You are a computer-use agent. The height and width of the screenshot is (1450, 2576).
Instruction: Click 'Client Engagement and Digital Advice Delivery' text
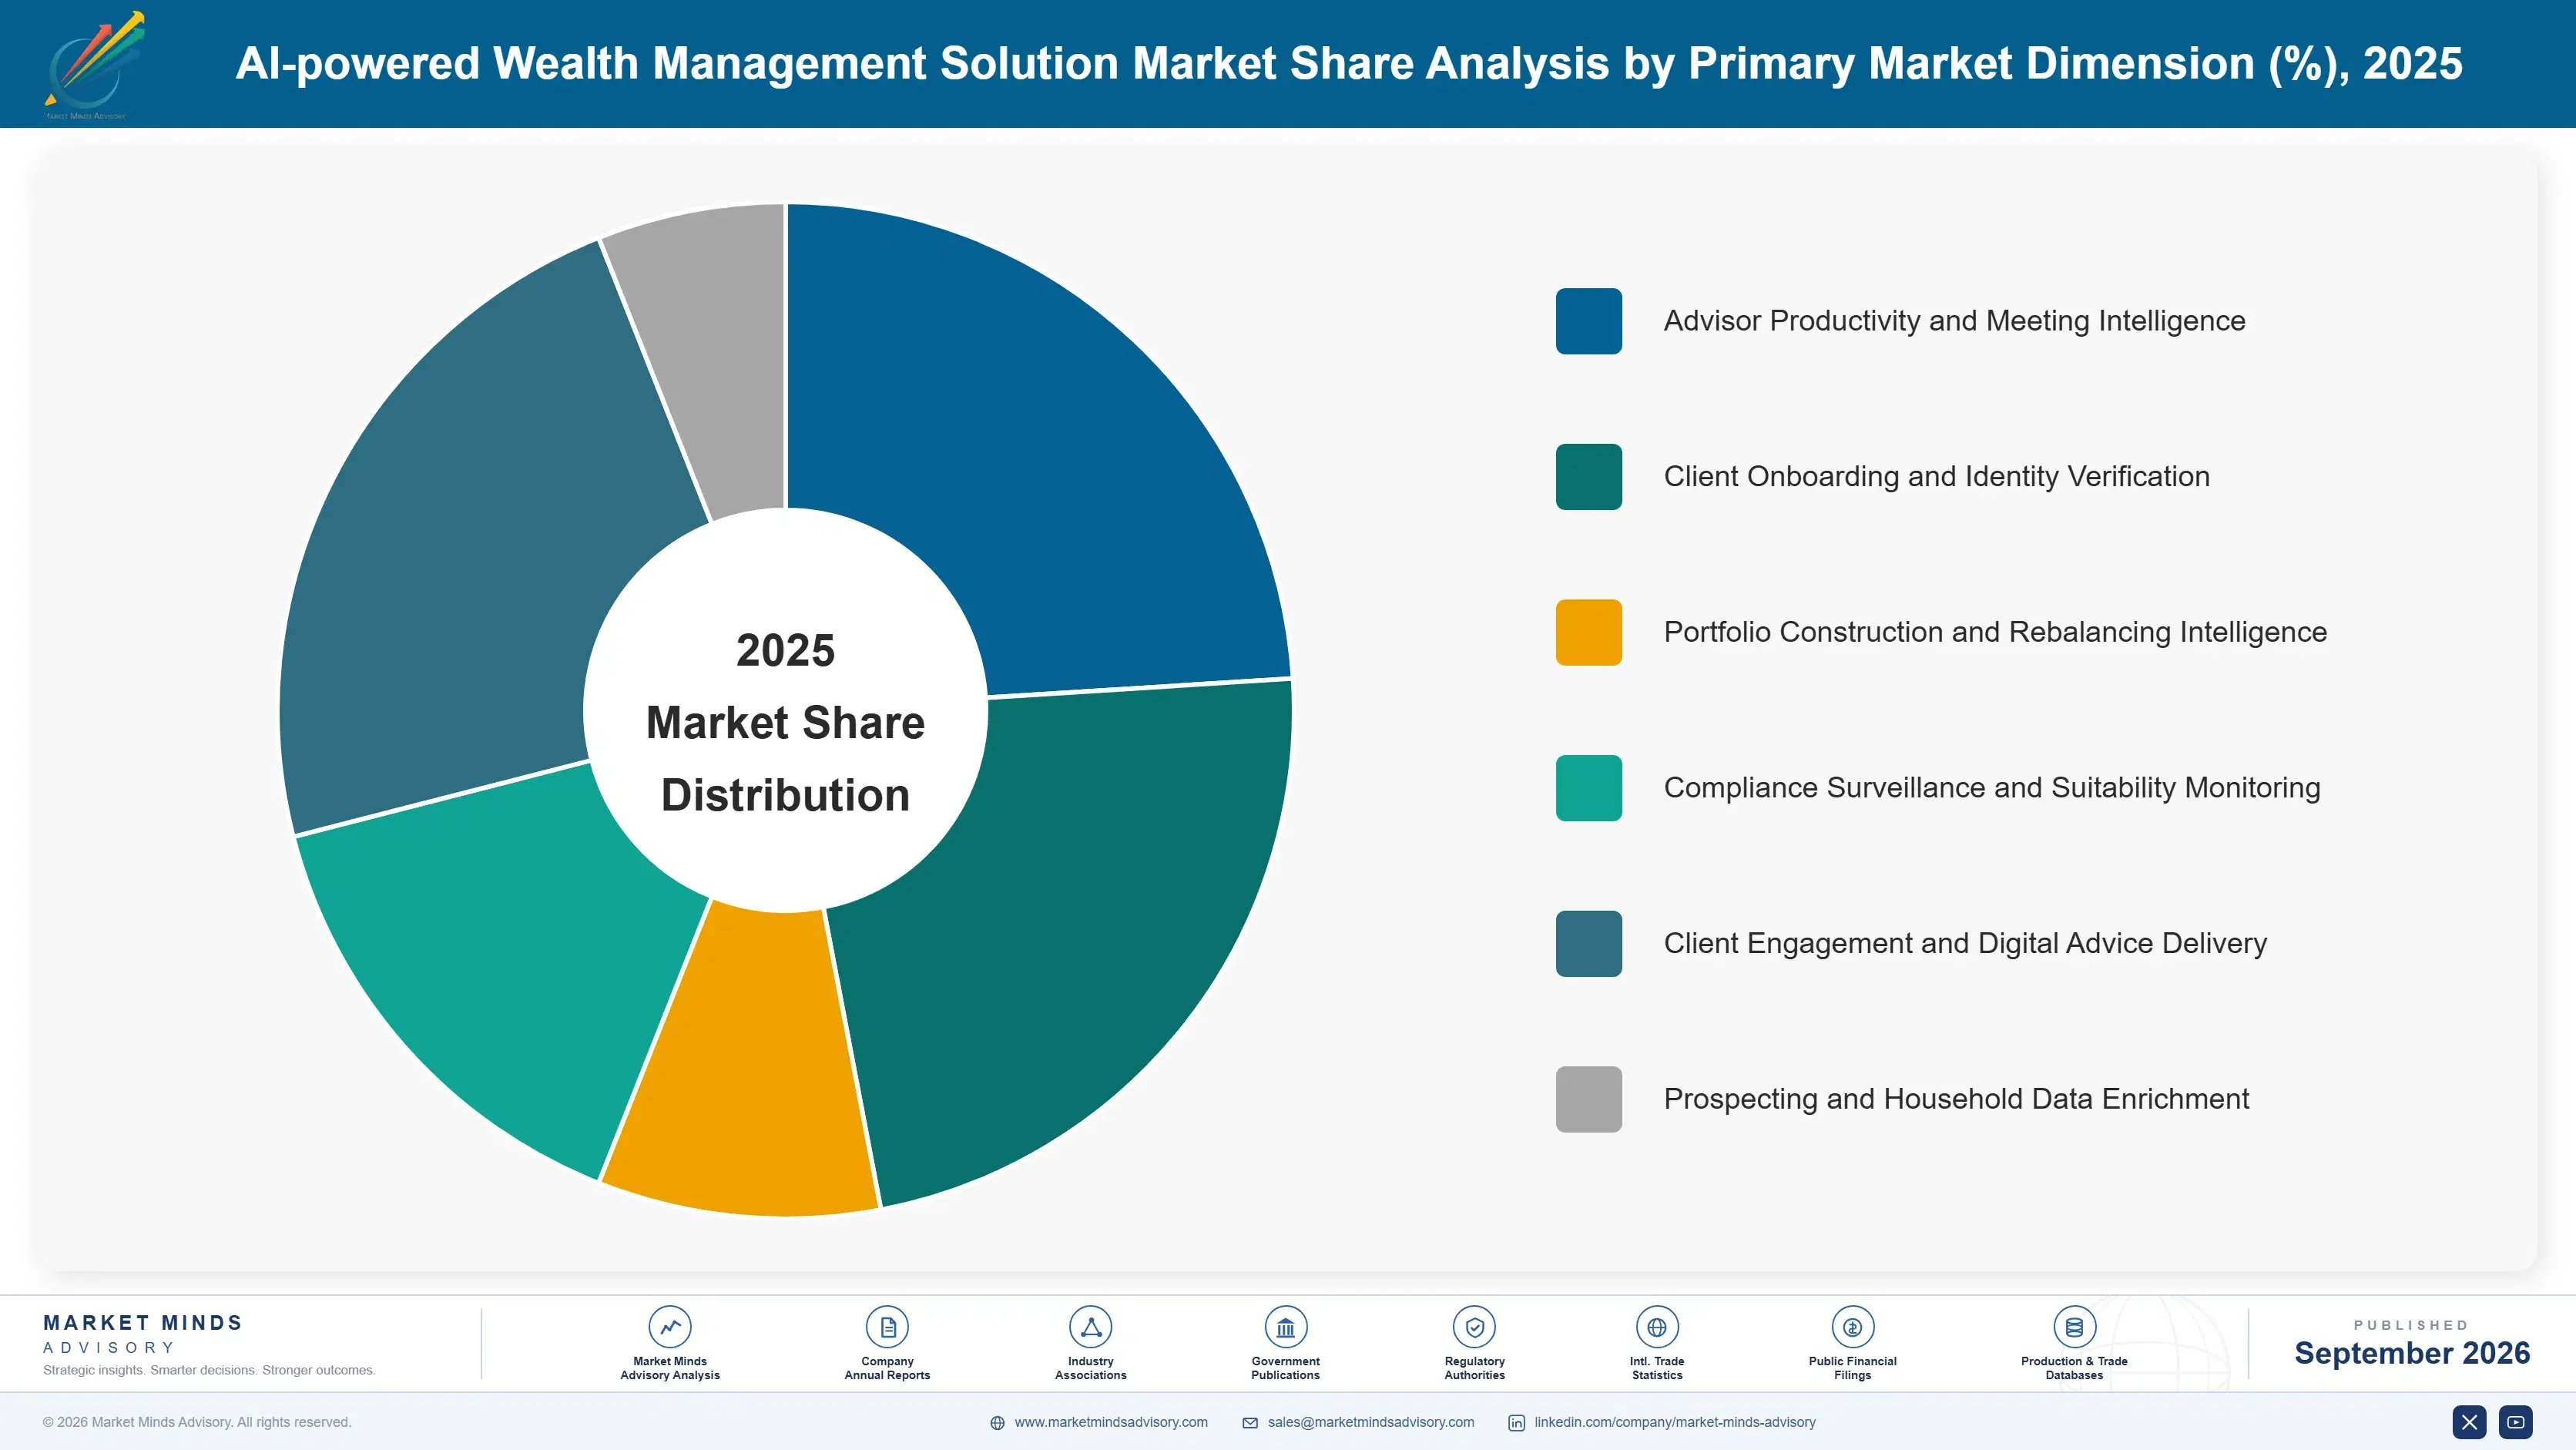[1965, 943]
